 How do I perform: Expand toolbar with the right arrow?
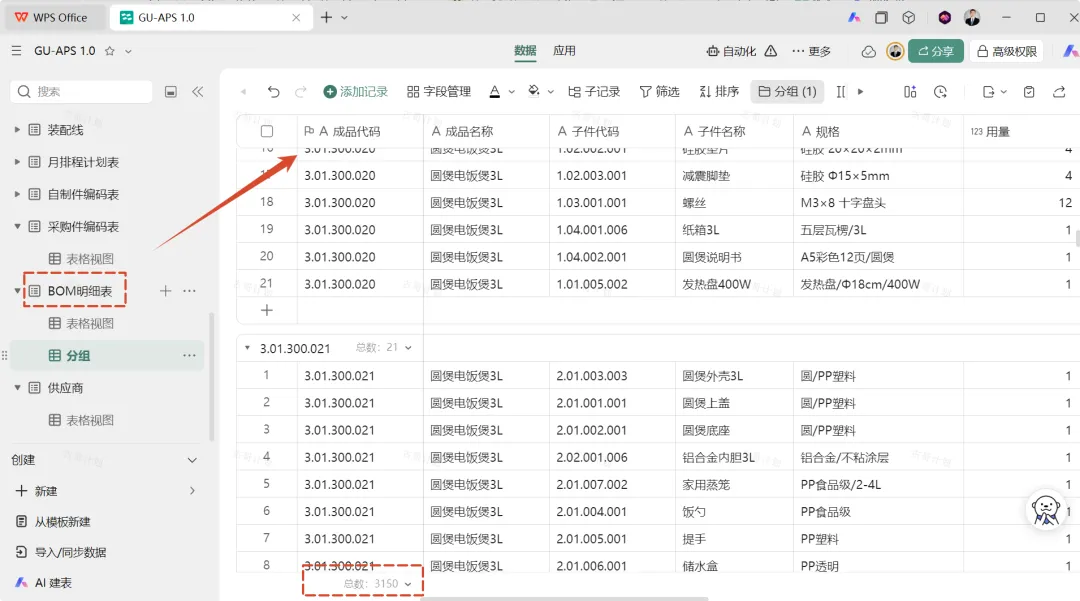(x=860, y=92)
